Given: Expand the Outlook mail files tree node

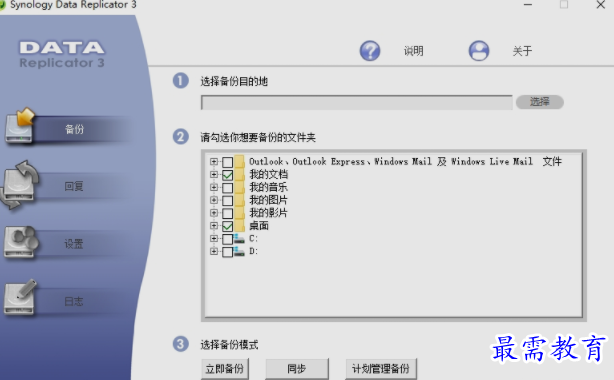Looking at the screenshot, I should 214,161.
